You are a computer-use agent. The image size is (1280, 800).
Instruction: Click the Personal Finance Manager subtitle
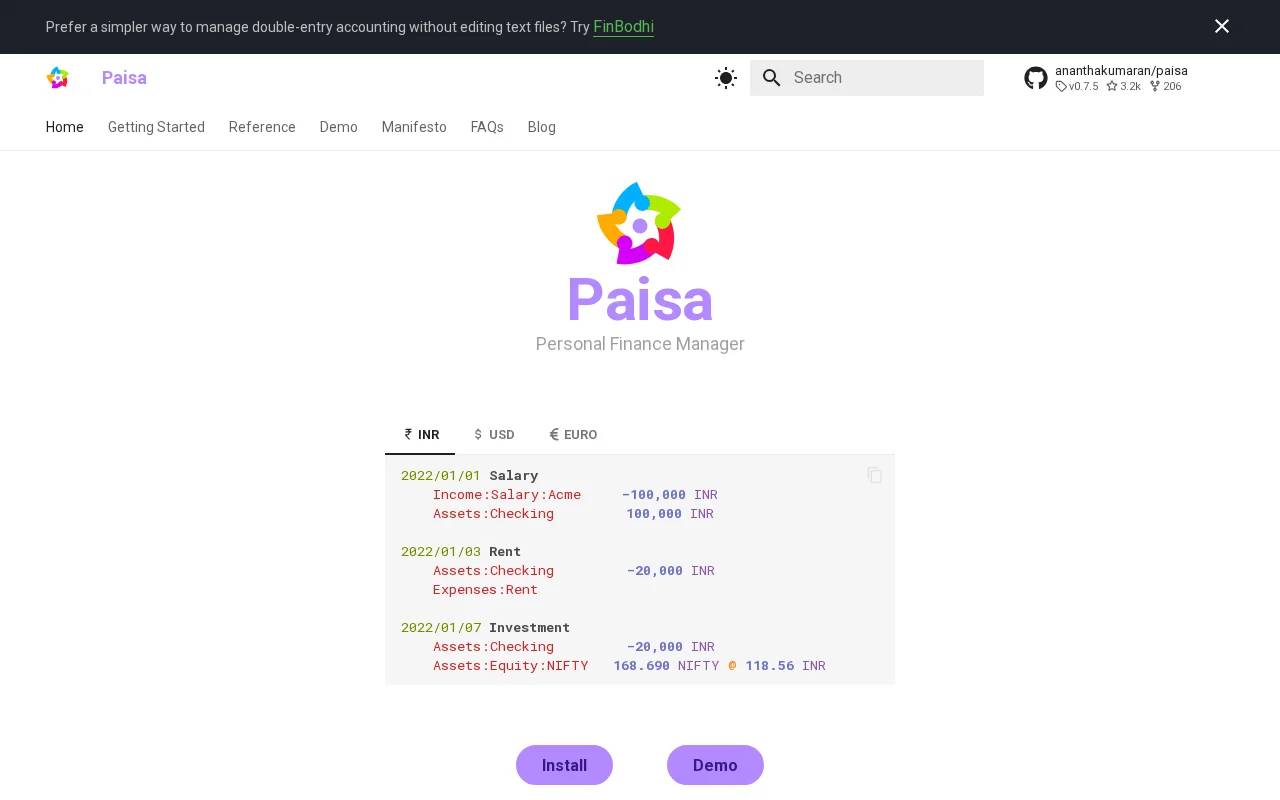pos(640,344)
